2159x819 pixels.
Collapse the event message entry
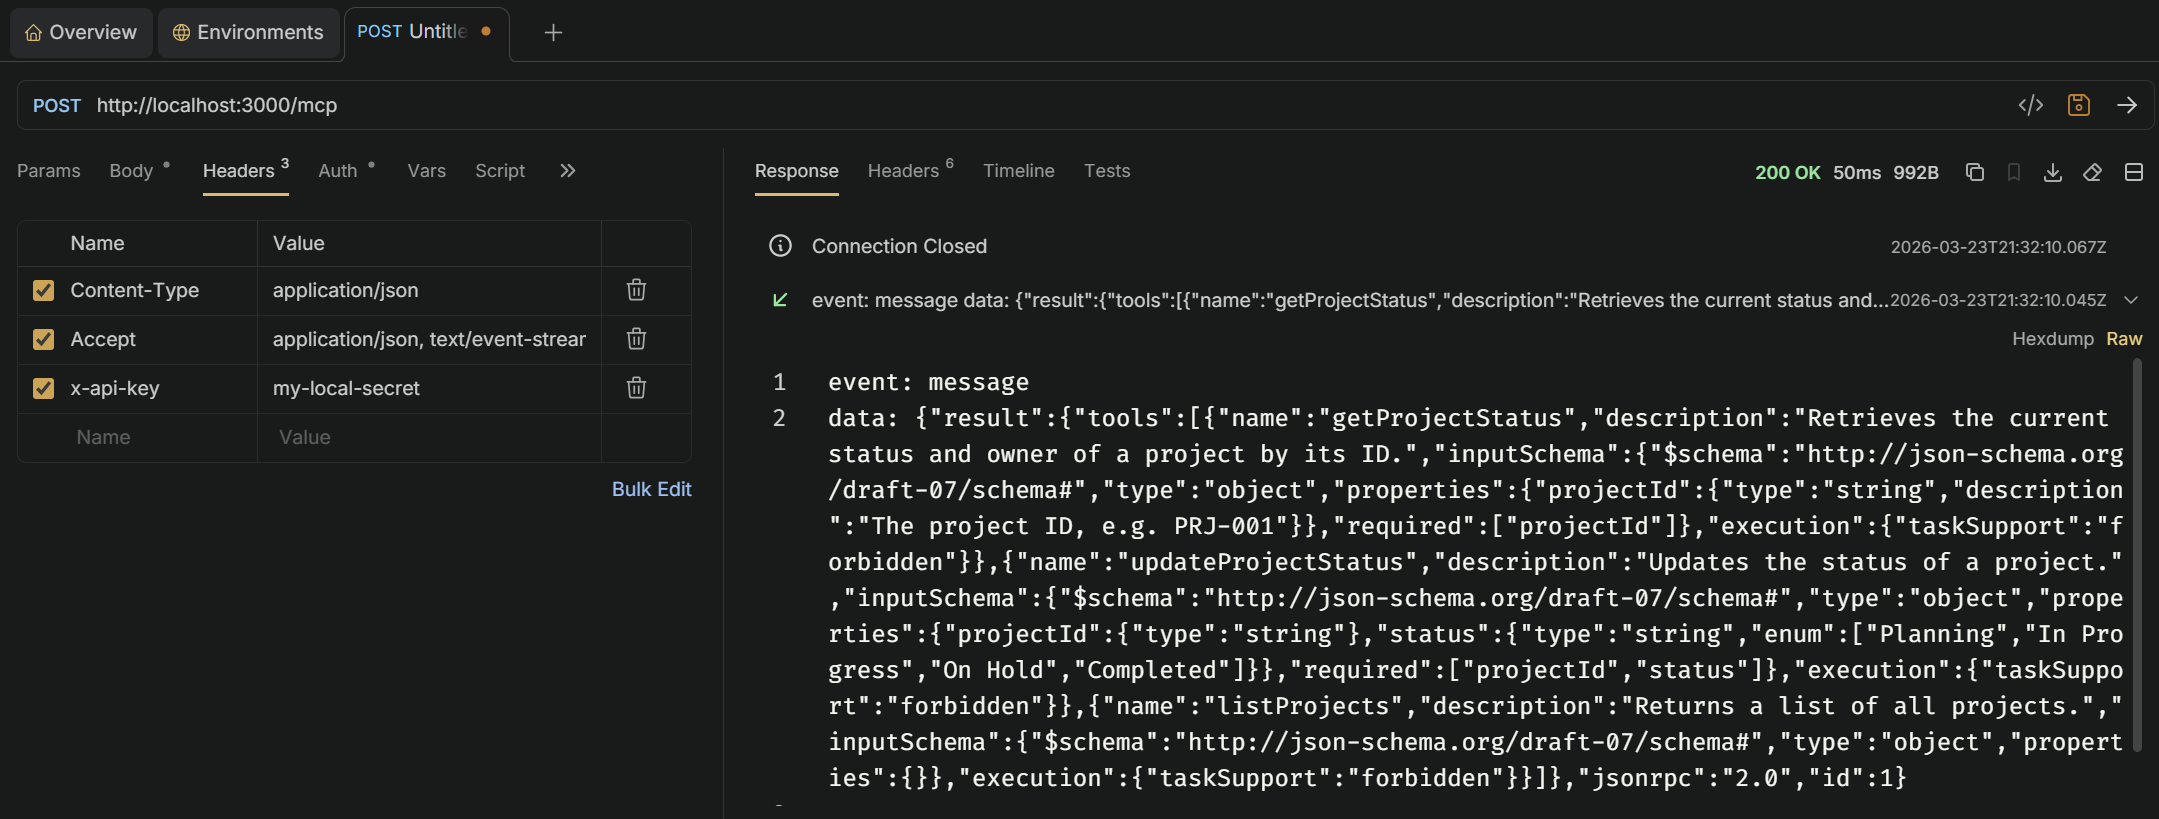pyautogui.click(x=2130, y=300)
